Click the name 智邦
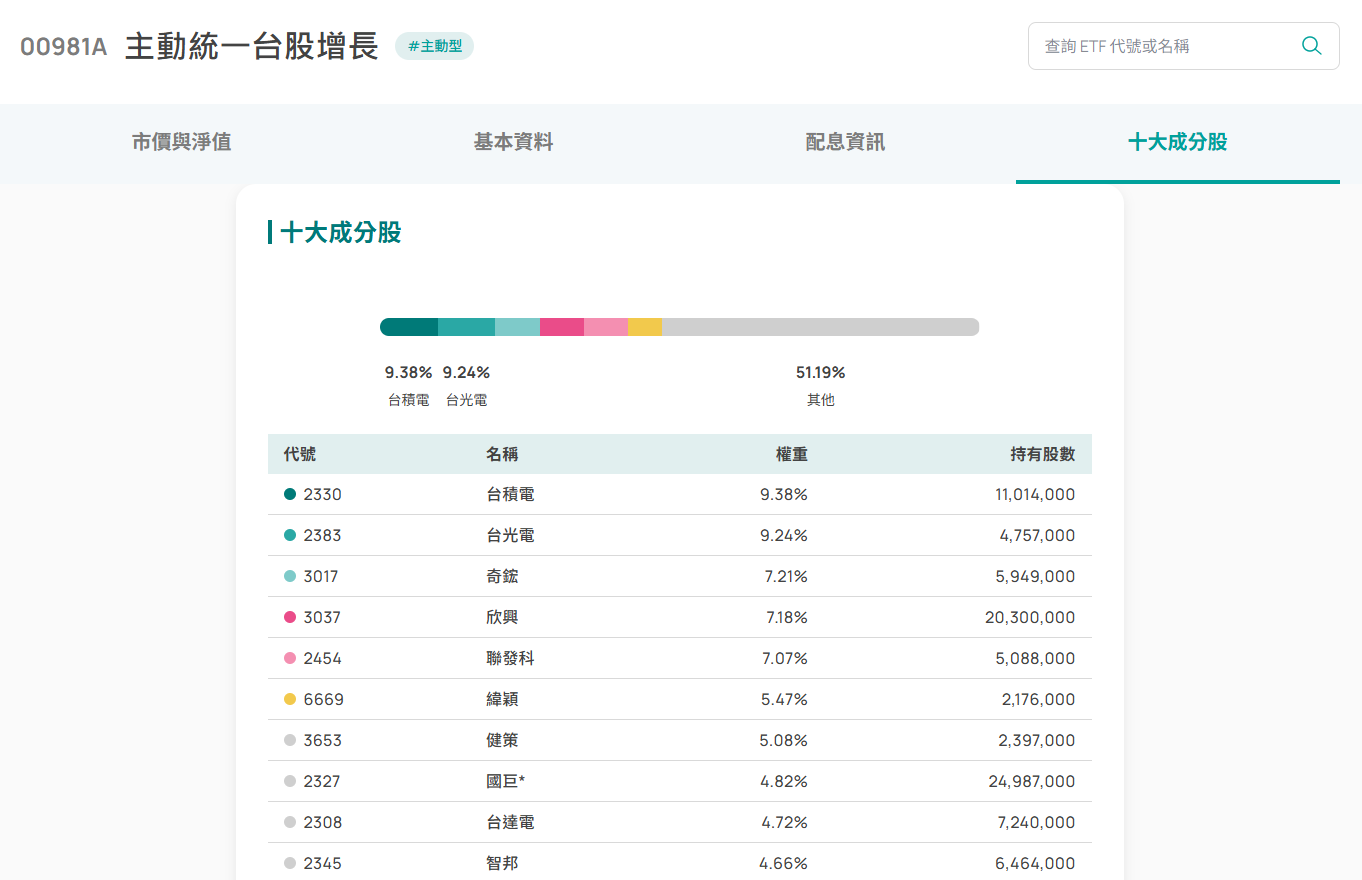This screenshot has height=880, width=1362. [x=502, y=863]
